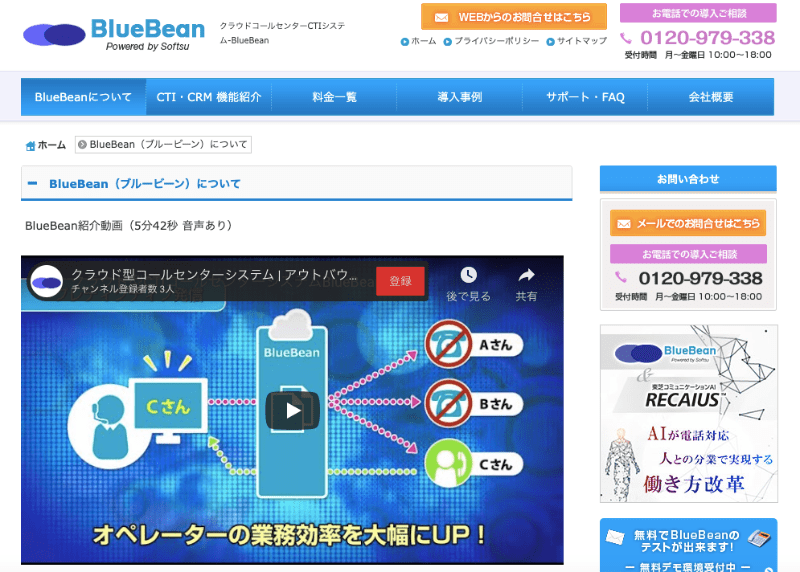
Task: Click the red 登録 subscribe button
Action: click(401, 281)
